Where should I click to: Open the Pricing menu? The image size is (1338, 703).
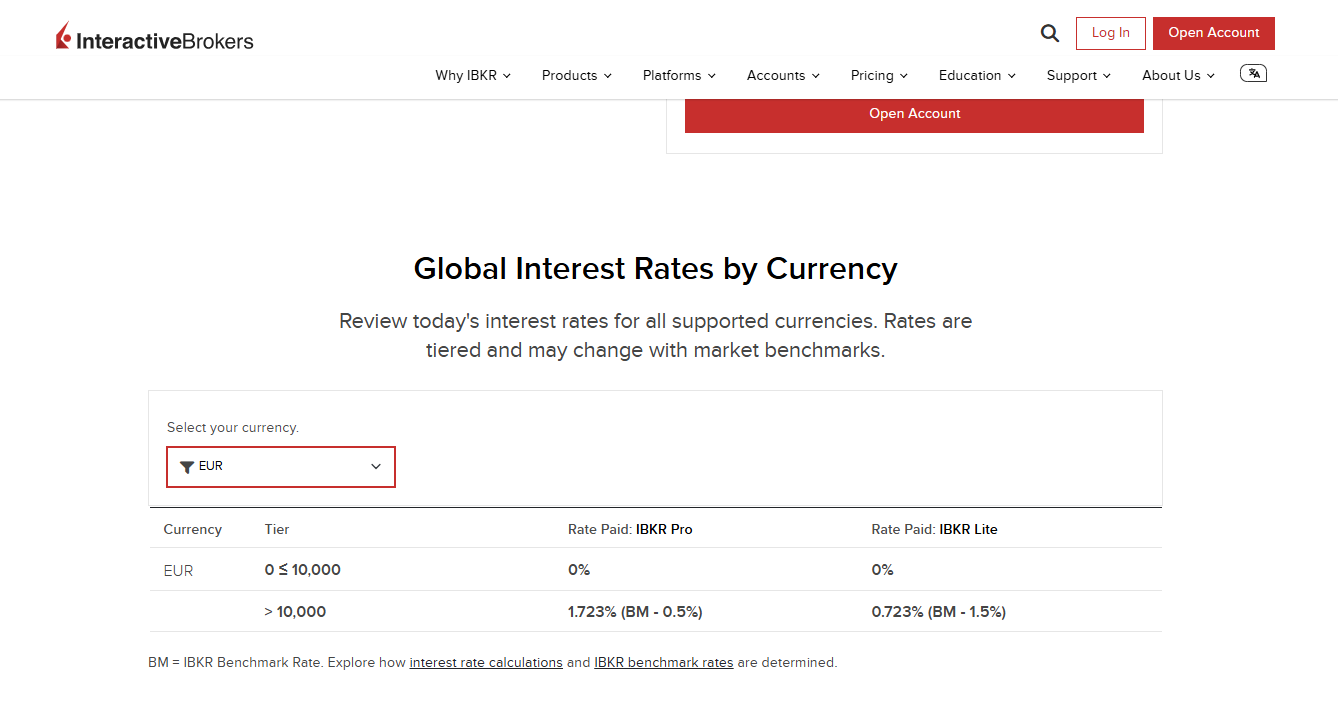[879, 75]
